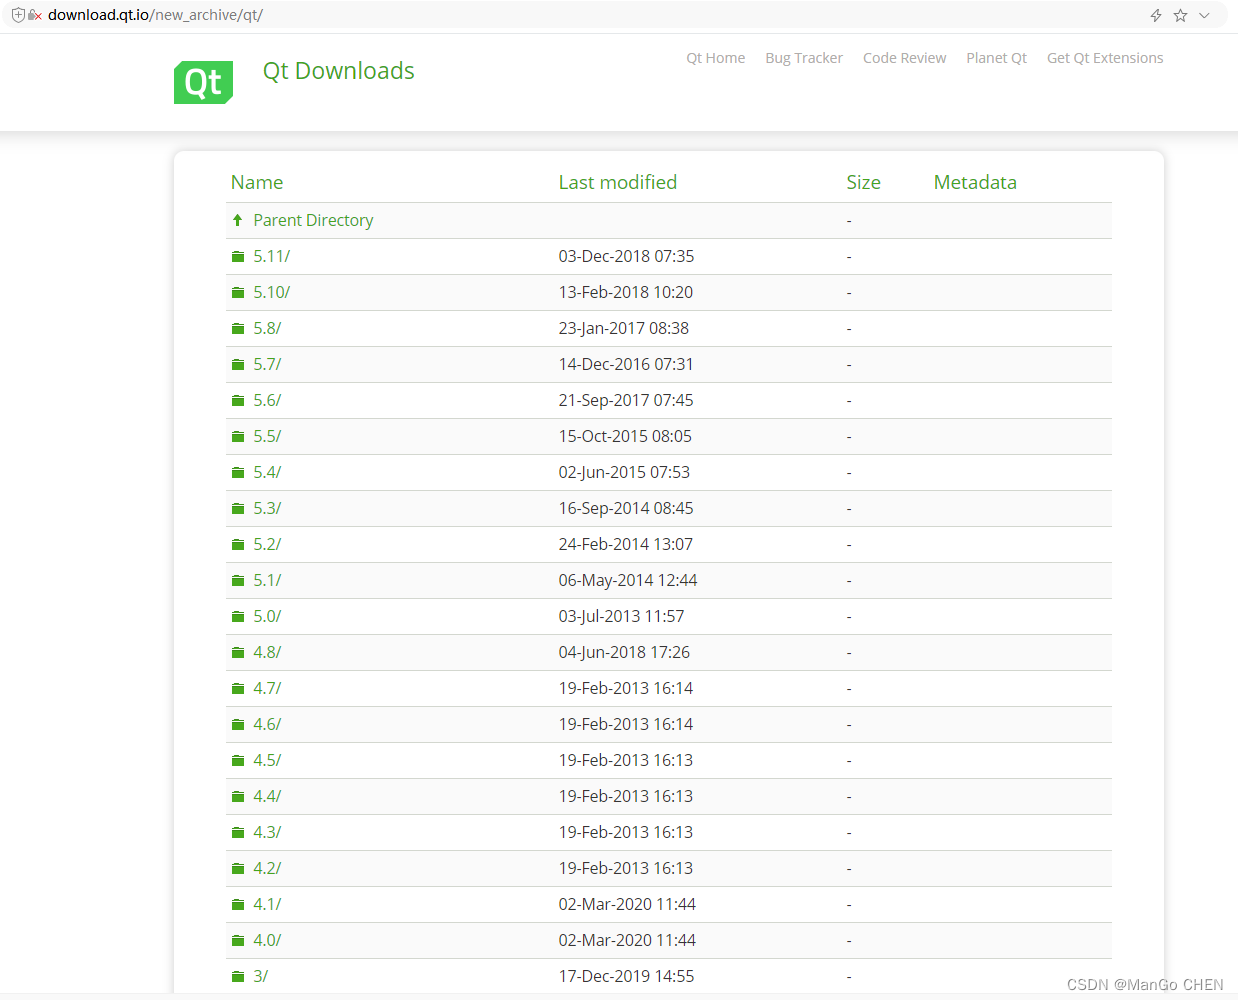This screenshot has width=1238, height=1000.
Task: Click the green Qt logo
Action: pos(204,82)
